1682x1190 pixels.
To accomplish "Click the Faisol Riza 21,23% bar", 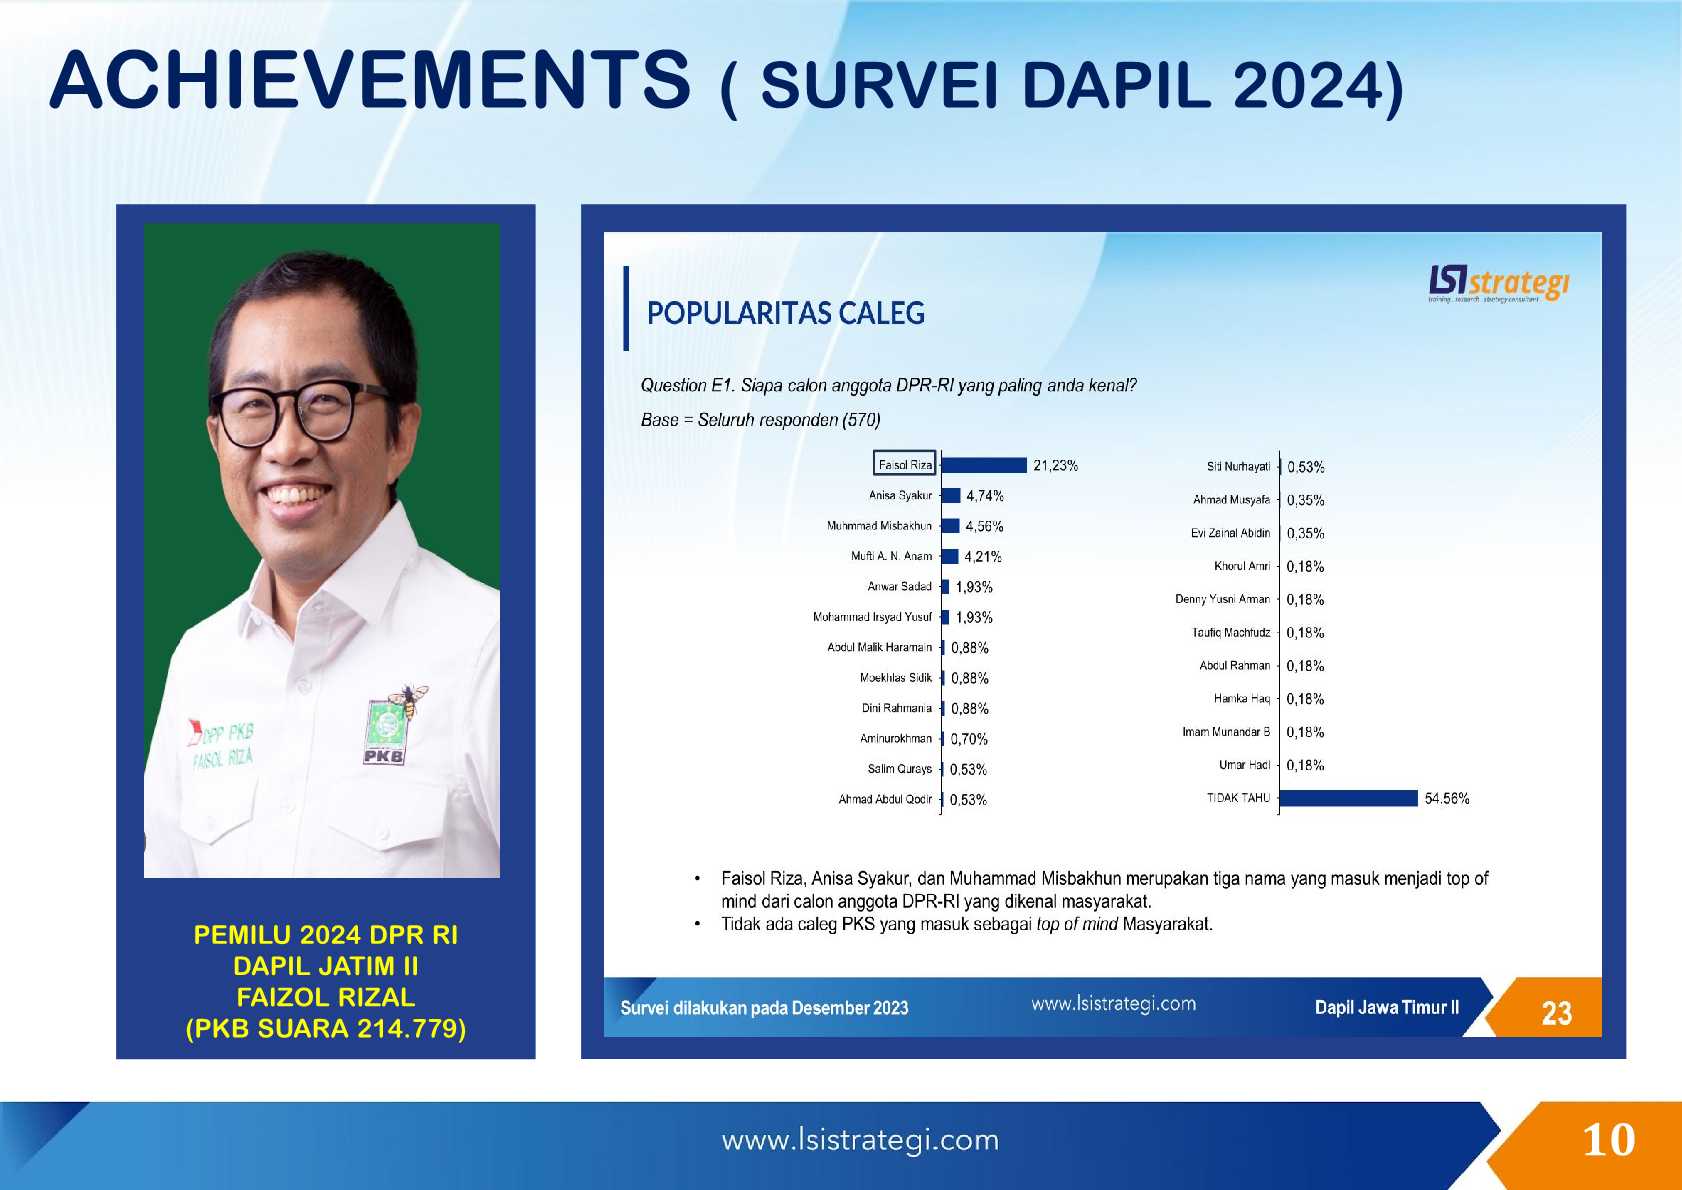I will click(x=984, y=465).
